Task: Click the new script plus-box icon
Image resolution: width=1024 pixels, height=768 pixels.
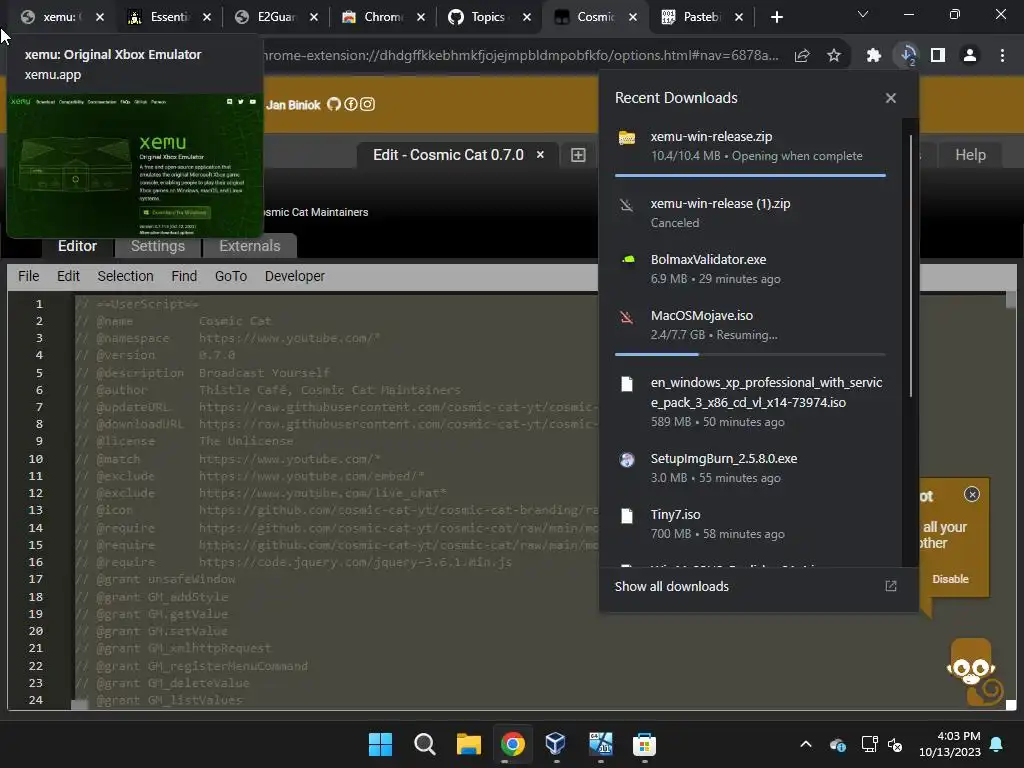Action: [x=578, y=155]
